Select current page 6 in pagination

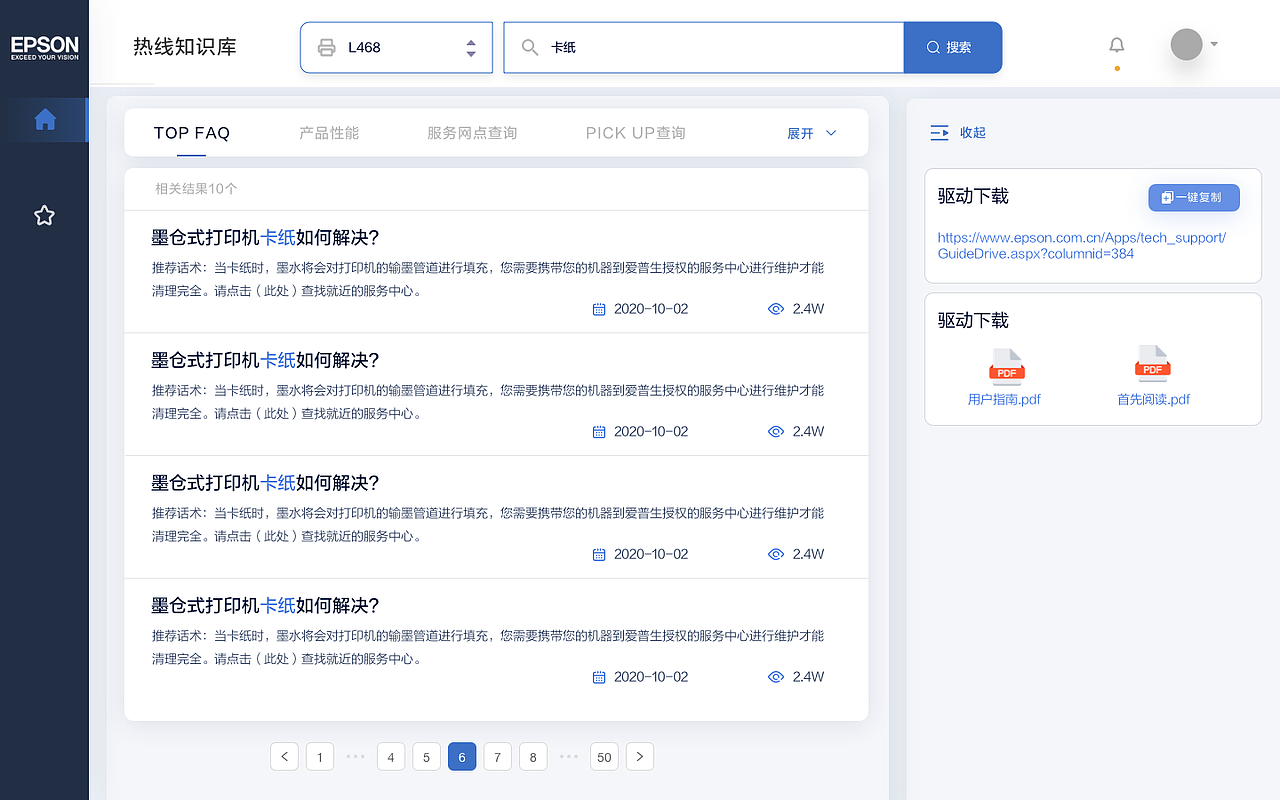pyautogui.click(x=462, y=757)
